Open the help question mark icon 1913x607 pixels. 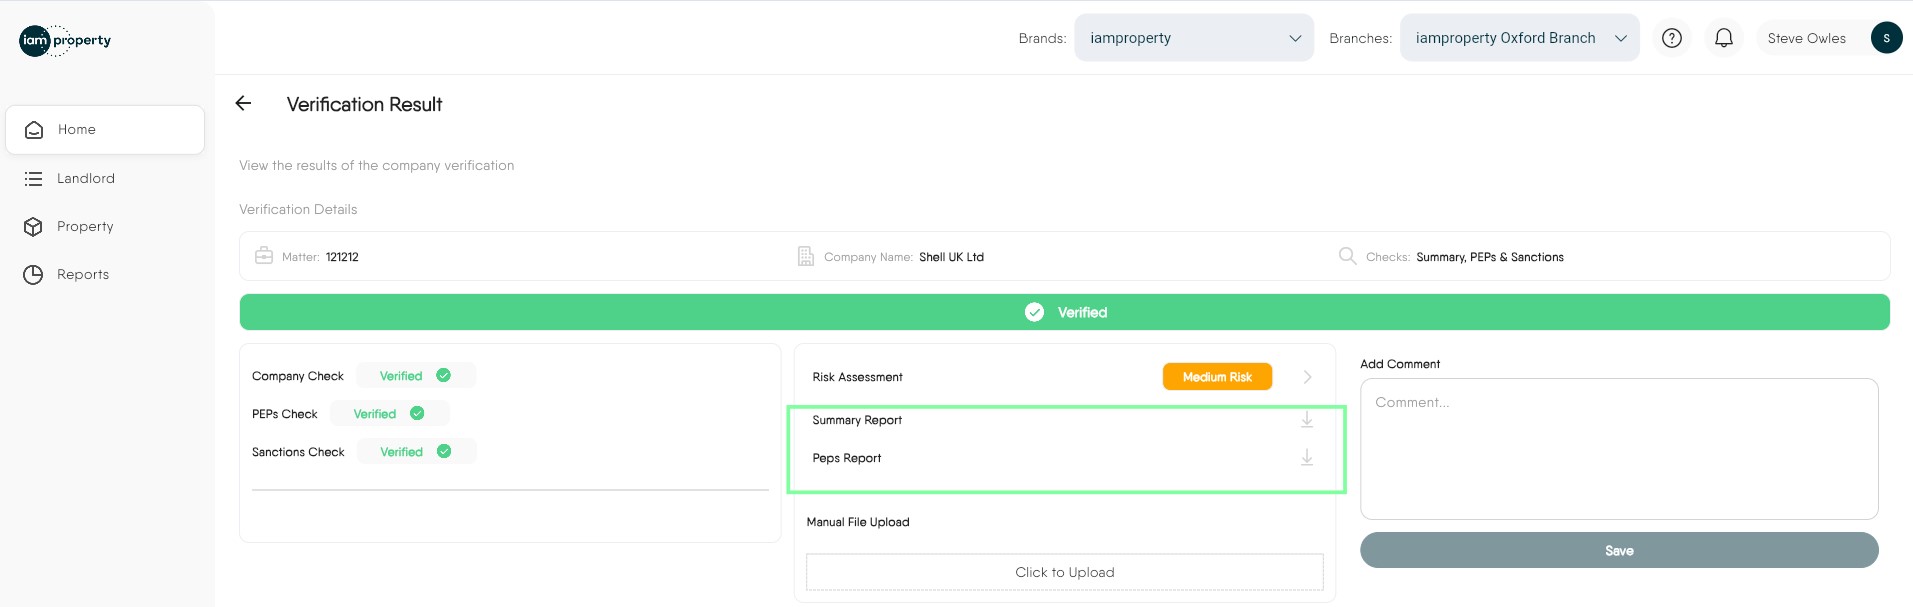[x=1671, y=38]
